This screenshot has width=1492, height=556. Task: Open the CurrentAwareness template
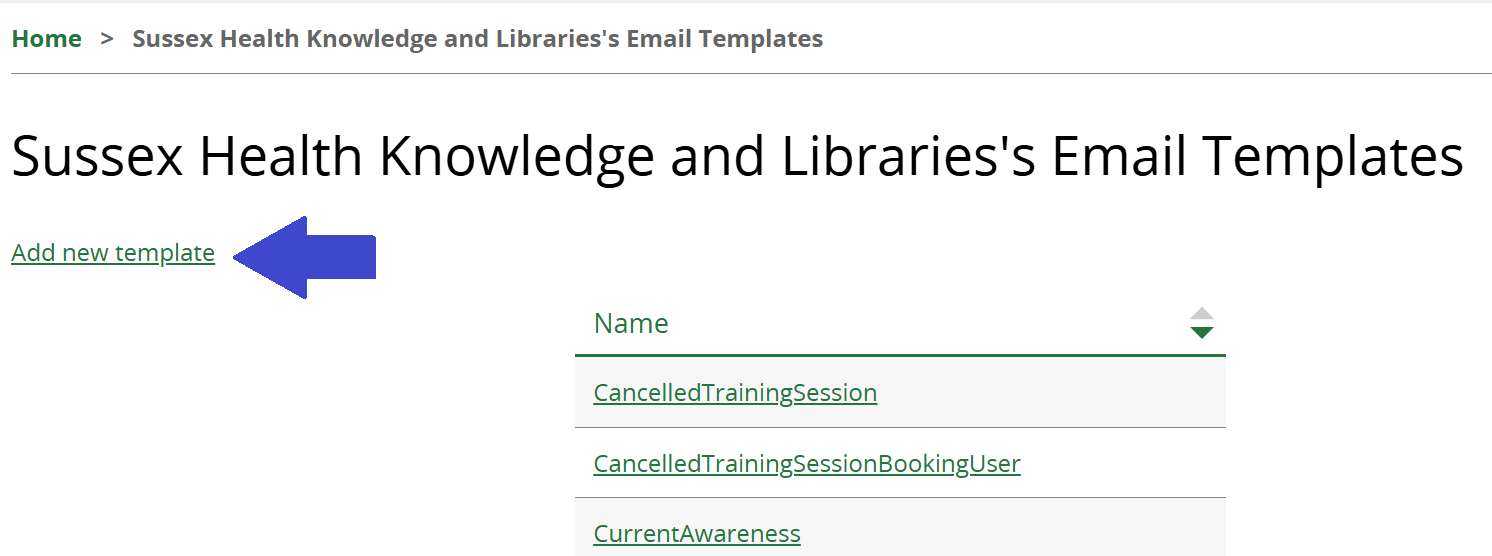697,534
